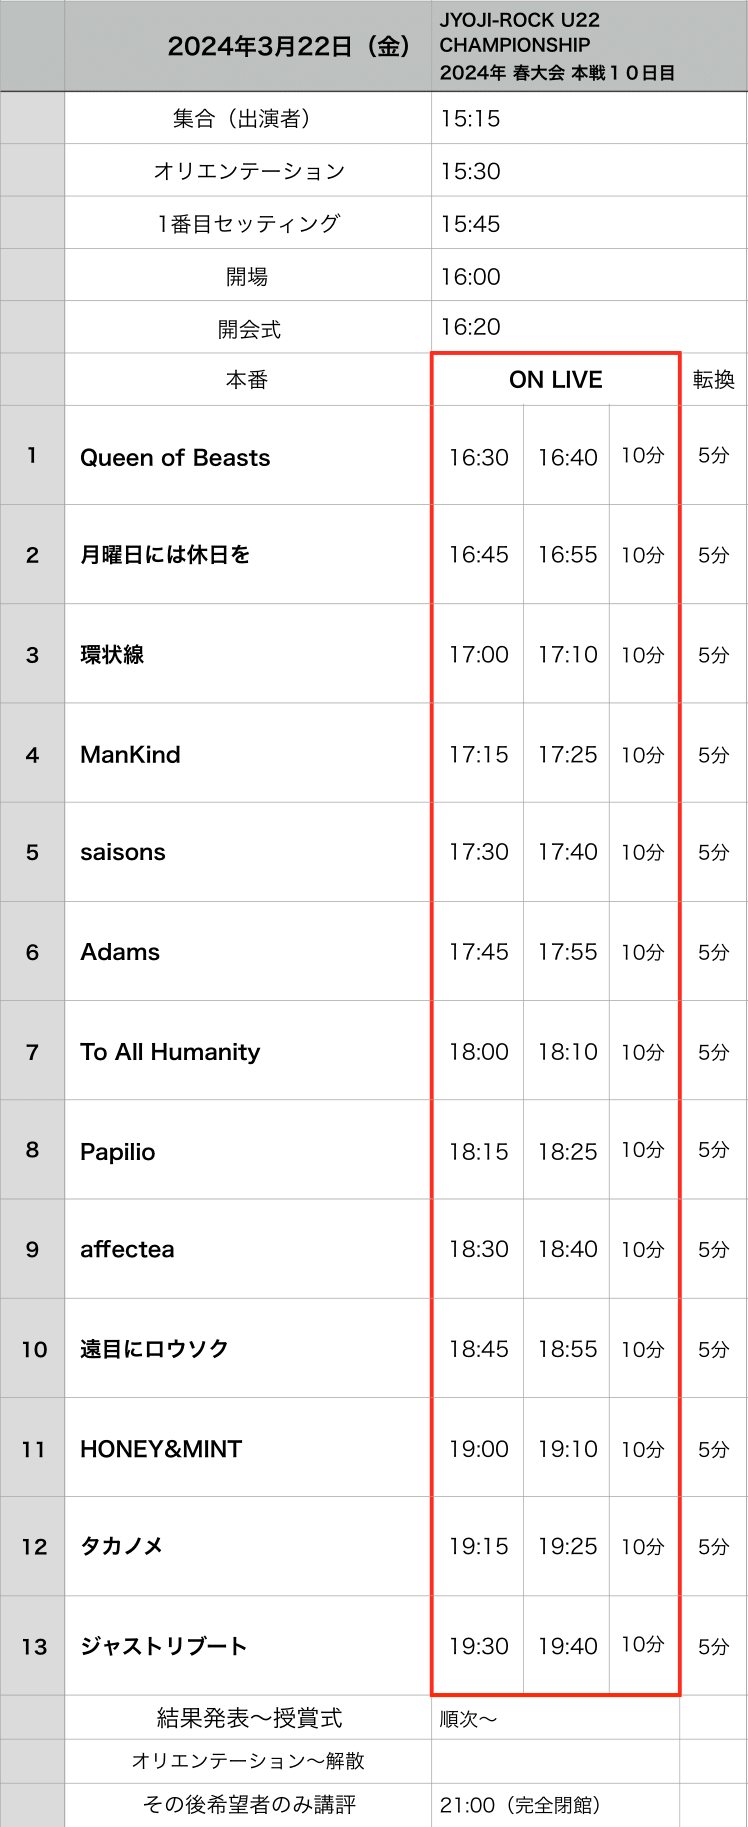Select the affectea band name

click(x=127, y=1249)
